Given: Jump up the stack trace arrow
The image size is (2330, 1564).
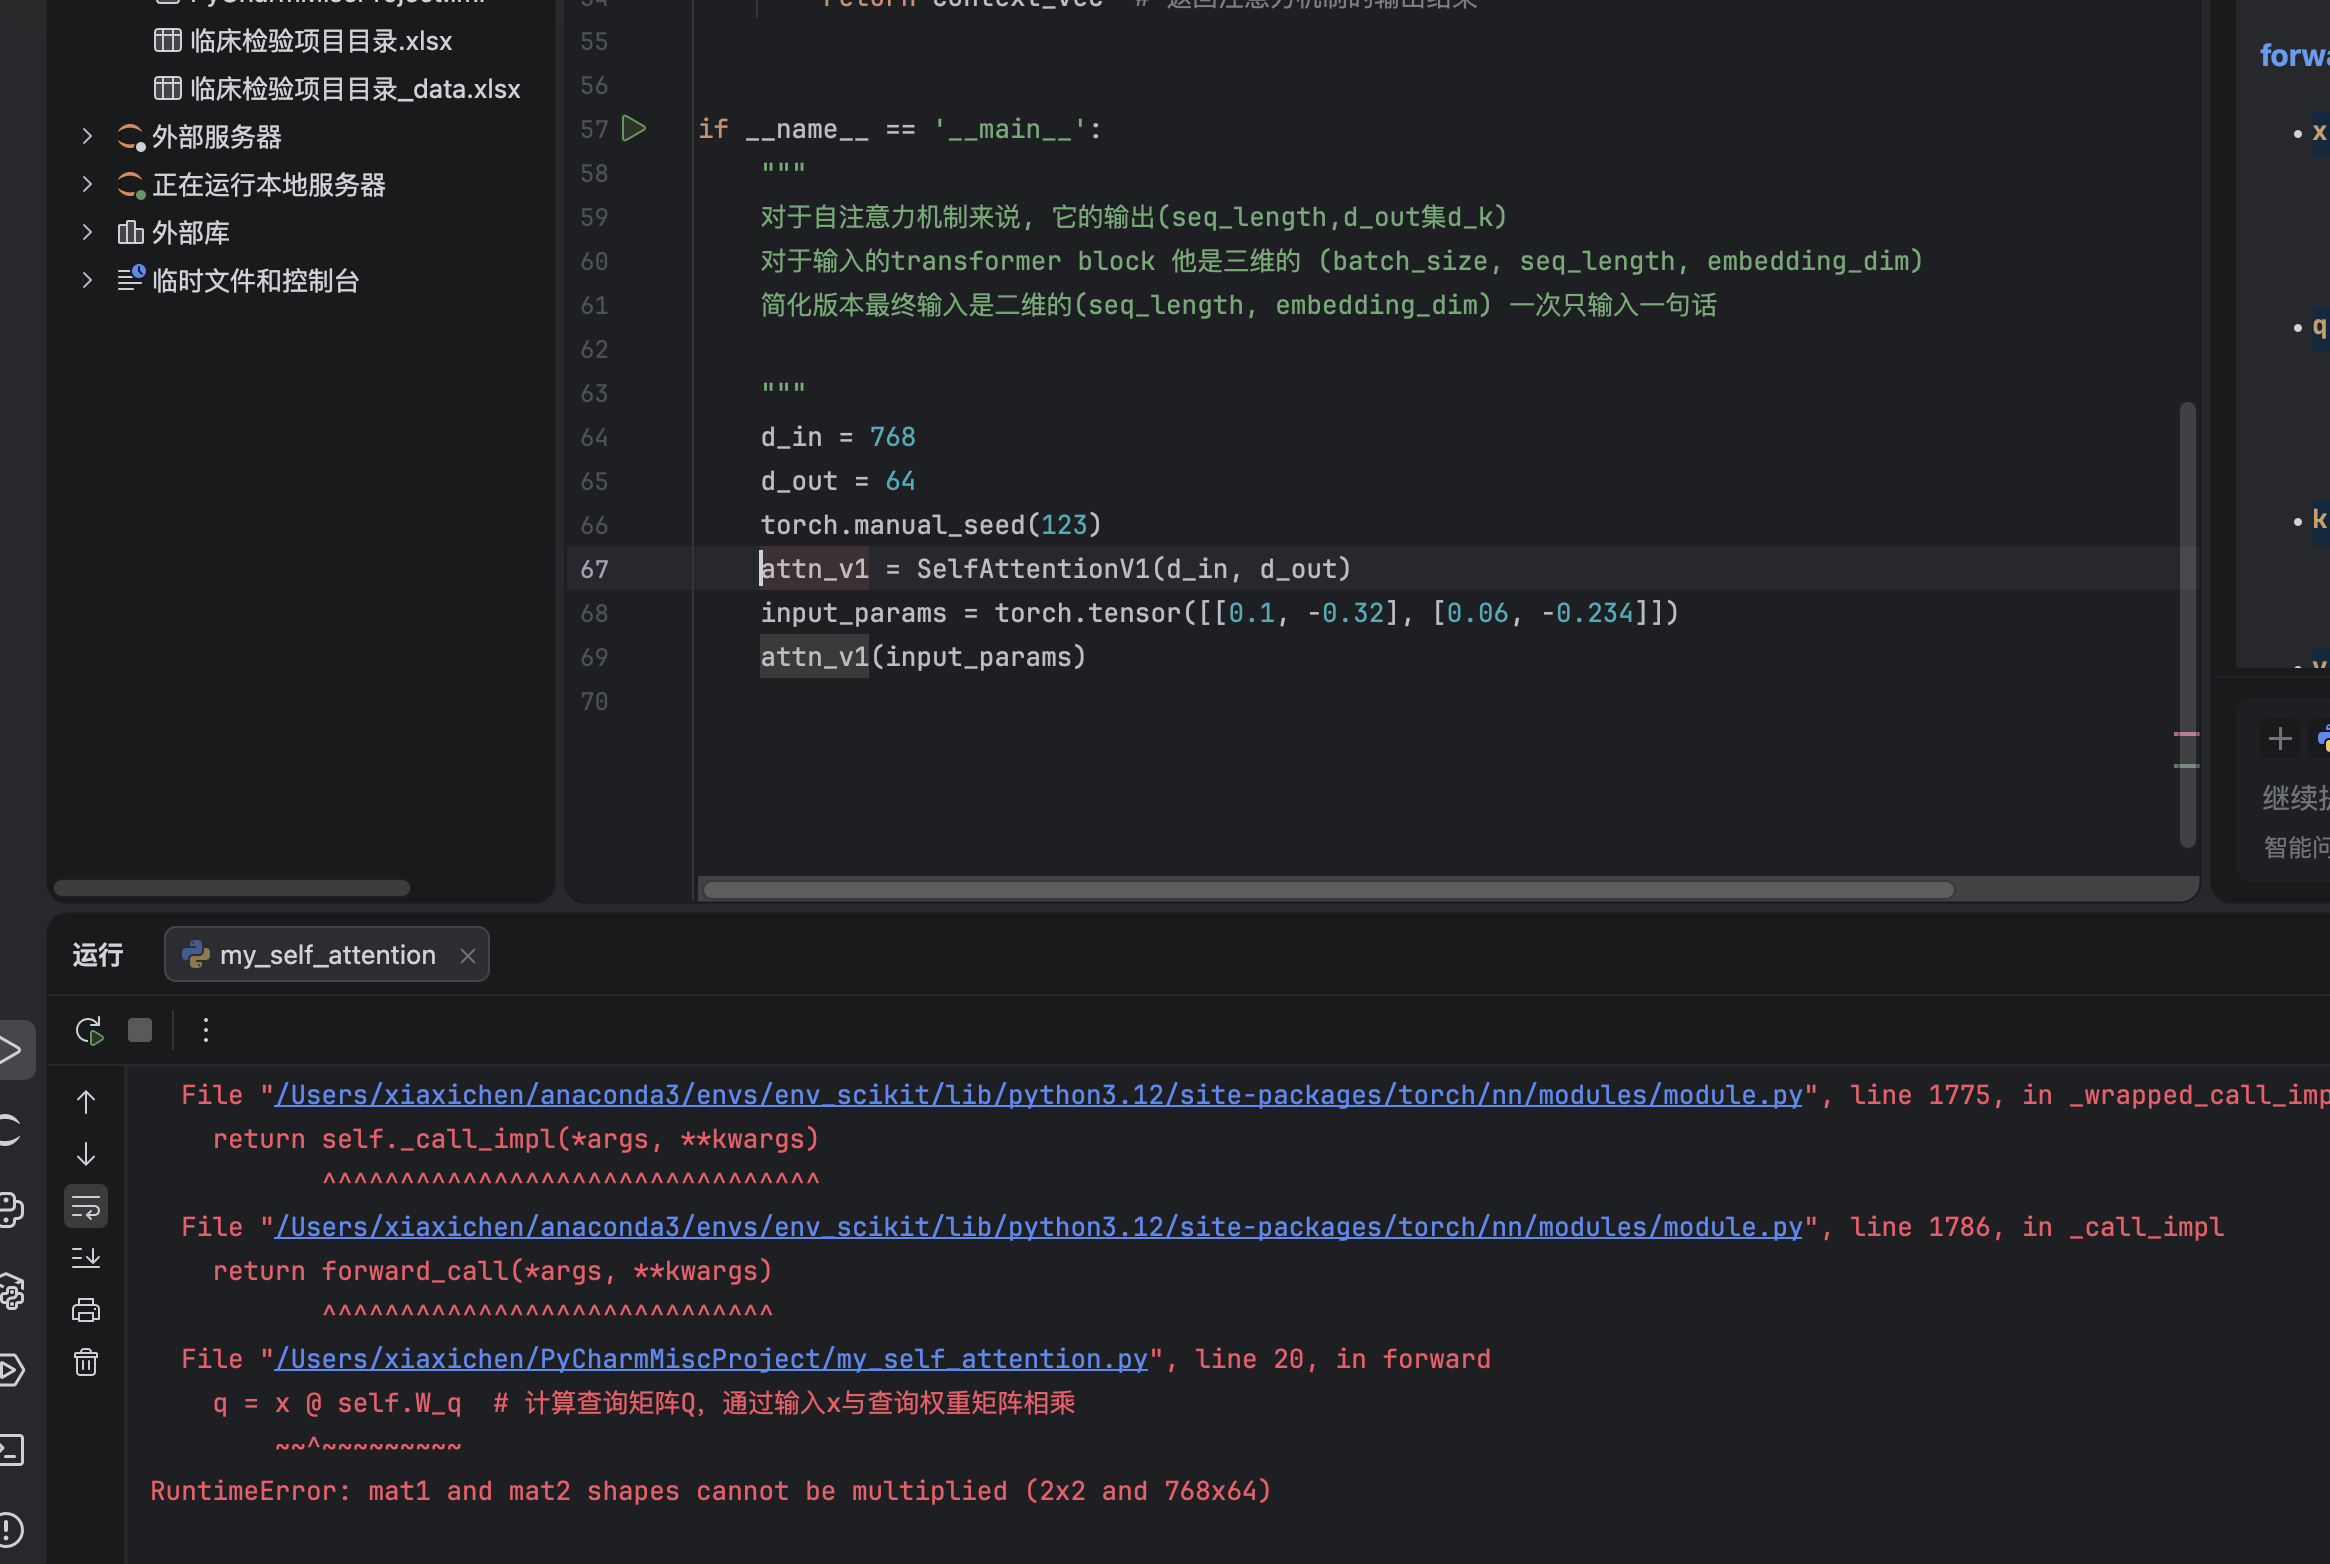Looking at the screenshot, I should point(86,1102).
